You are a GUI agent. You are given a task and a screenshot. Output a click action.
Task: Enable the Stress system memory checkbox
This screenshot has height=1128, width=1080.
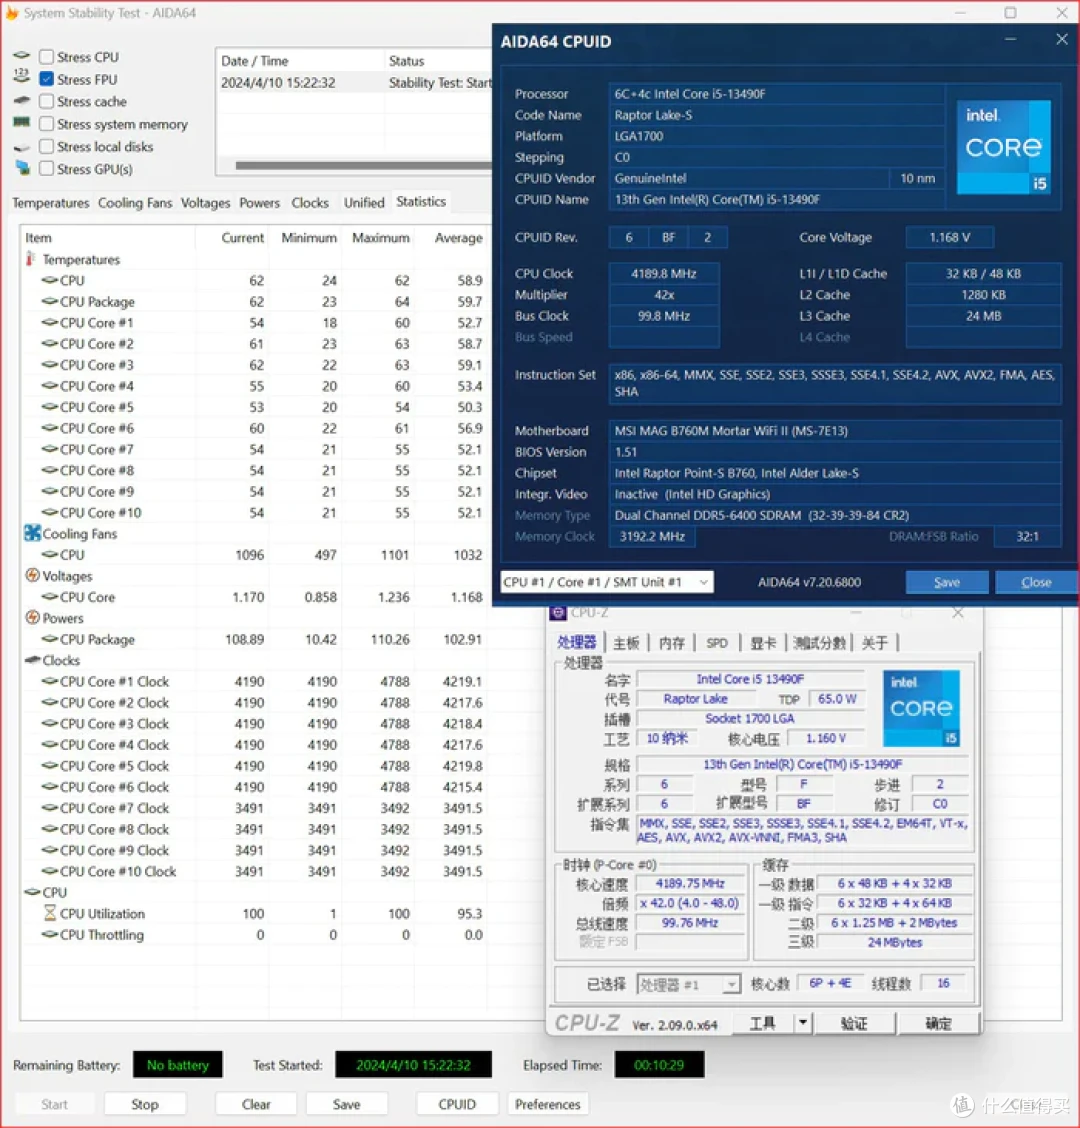tap(47, 124)
